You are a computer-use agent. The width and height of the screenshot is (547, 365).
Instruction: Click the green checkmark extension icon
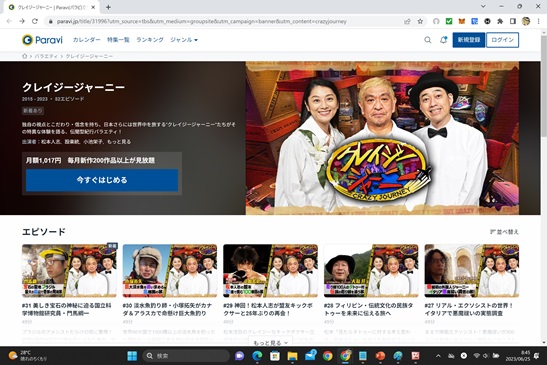(x=449, y=21)
